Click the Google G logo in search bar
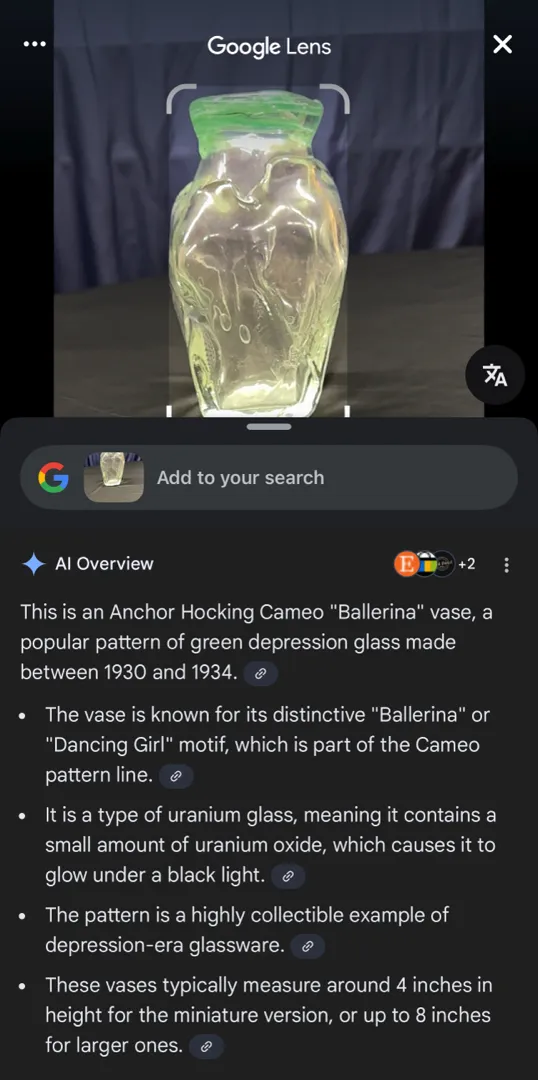 coord(54,477)
